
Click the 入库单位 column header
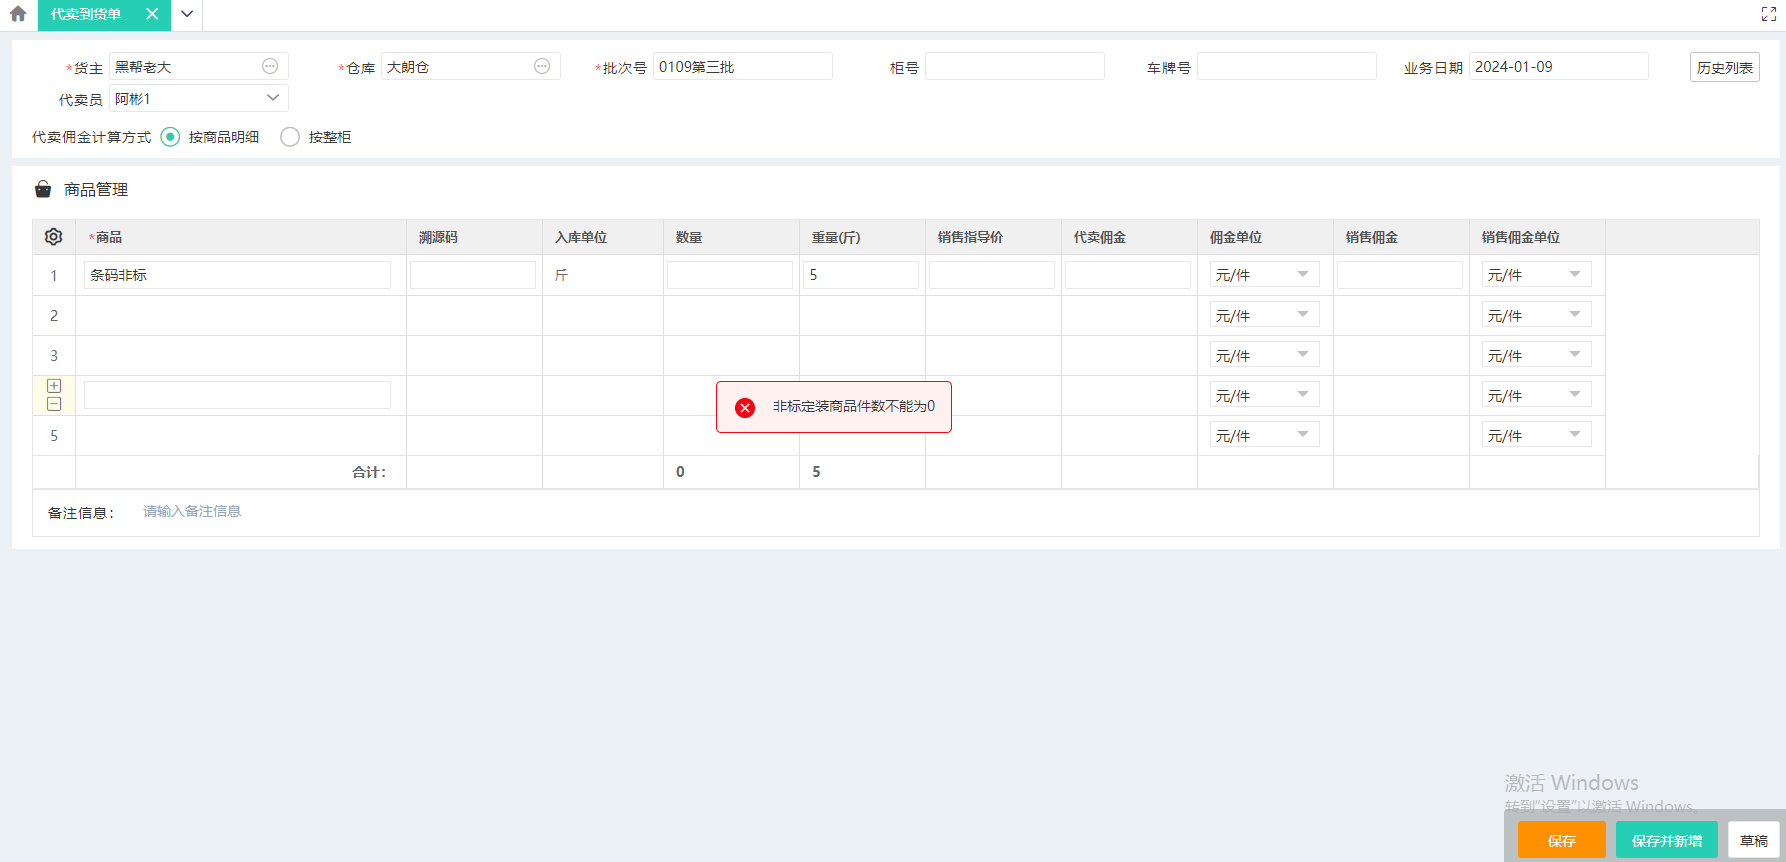602,237
